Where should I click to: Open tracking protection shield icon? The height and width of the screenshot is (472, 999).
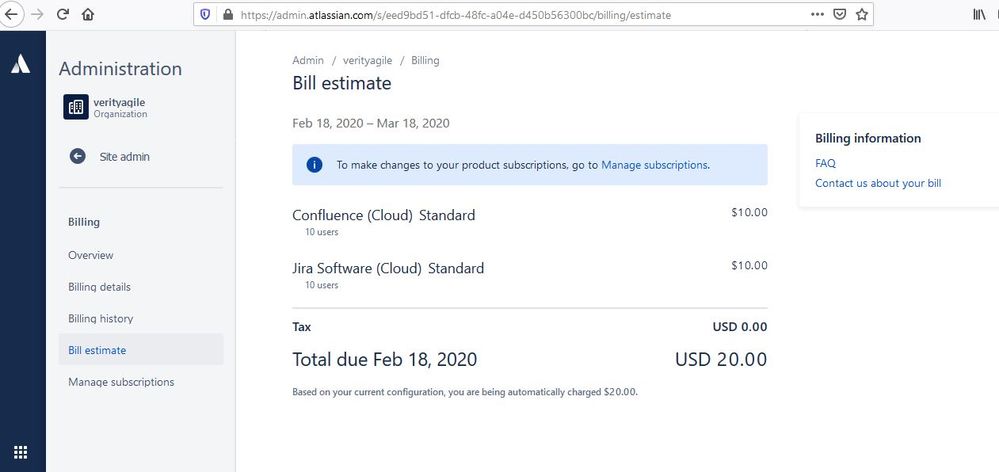coord(205,14)
